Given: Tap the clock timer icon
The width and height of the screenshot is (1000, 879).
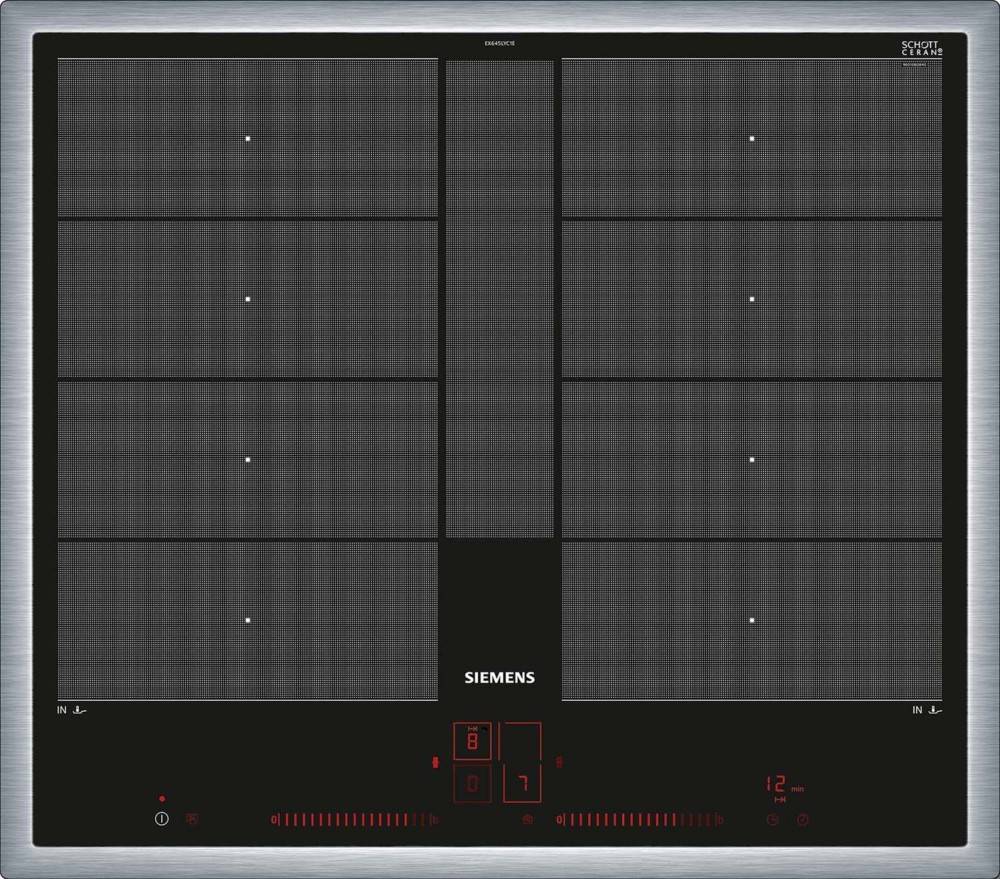Looking at the screenshot, I should 772,820.
